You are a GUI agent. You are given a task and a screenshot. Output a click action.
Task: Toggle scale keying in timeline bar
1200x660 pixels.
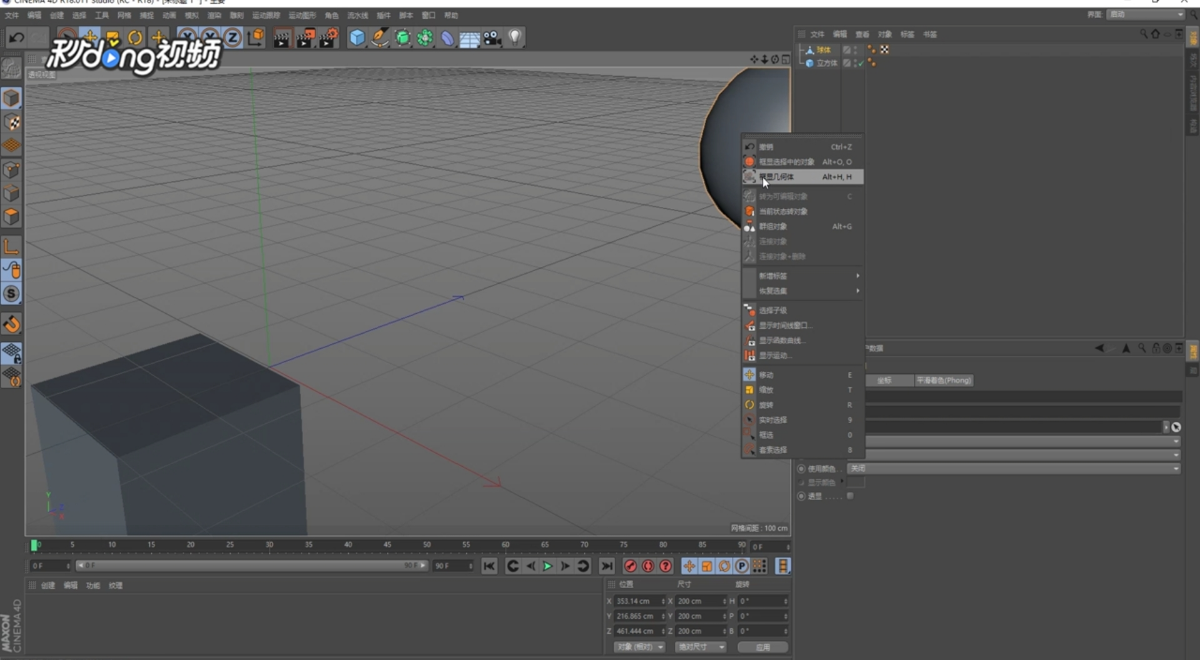[707, 566]
